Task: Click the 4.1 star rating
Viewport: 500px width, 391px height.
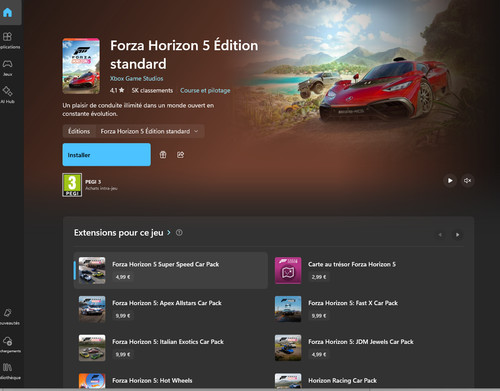Action: tap(117, 90)
